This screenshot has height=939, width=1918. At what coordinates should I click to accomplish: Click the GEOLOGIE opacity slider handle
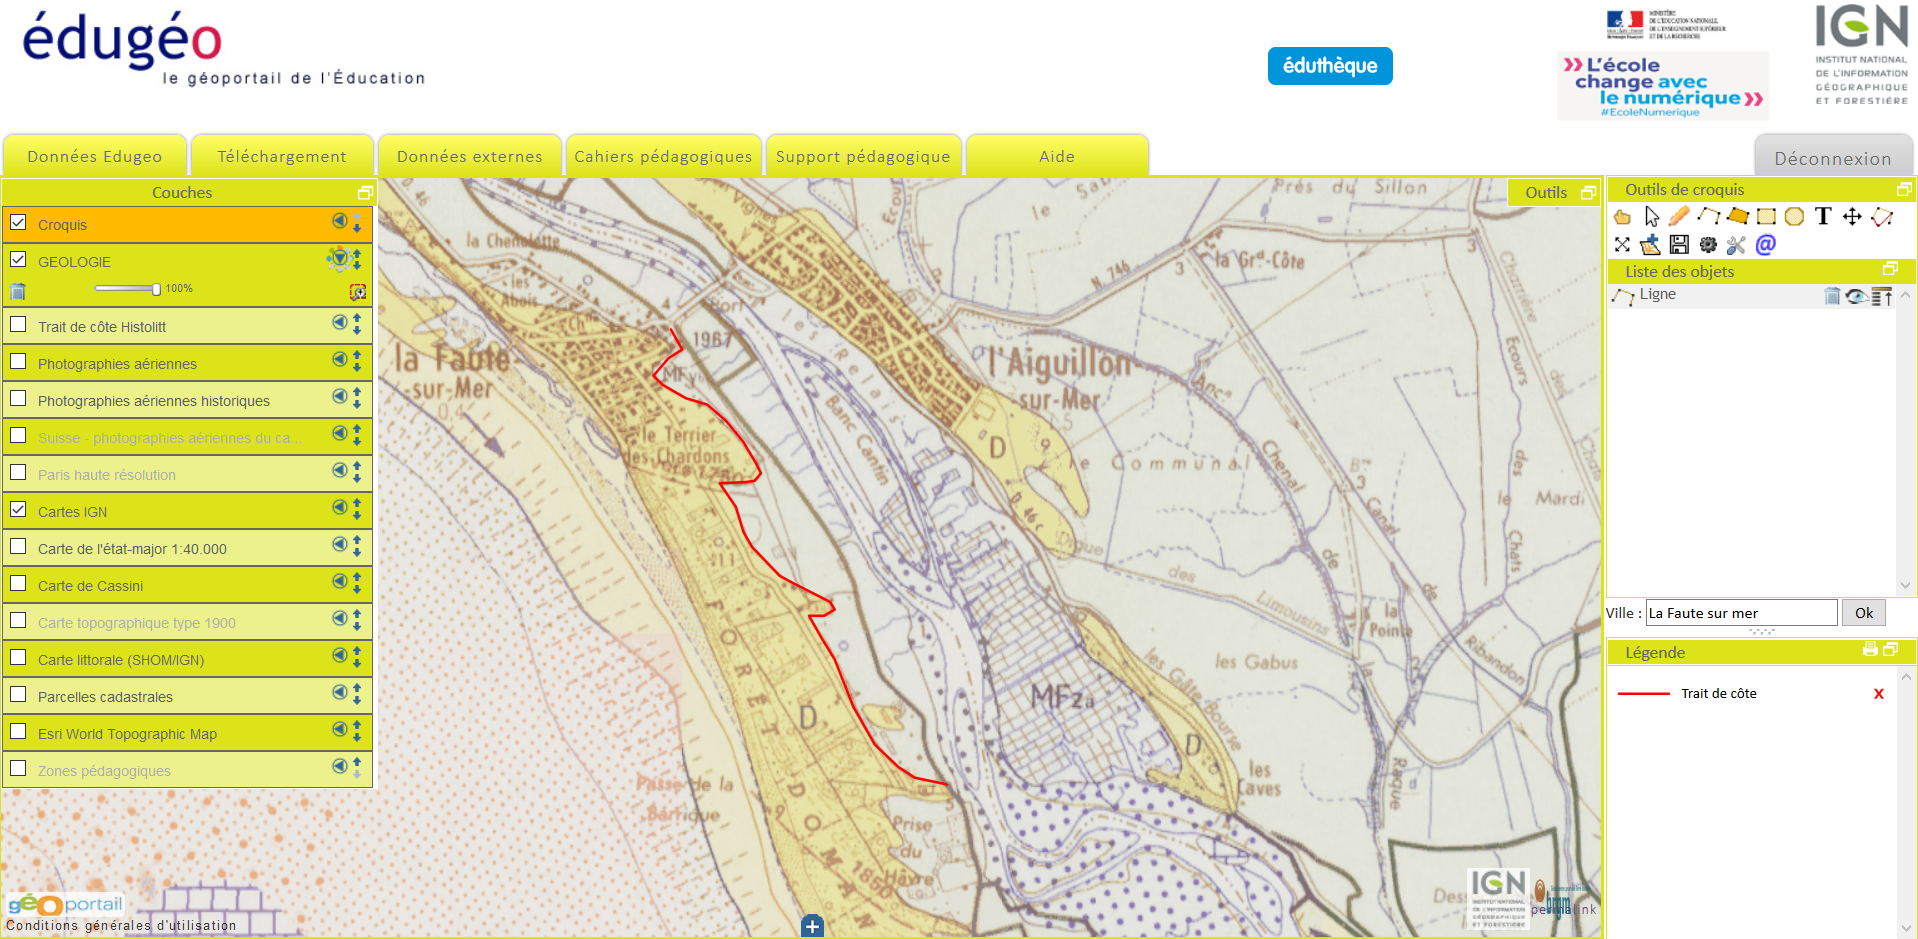(x=156, y=289)
